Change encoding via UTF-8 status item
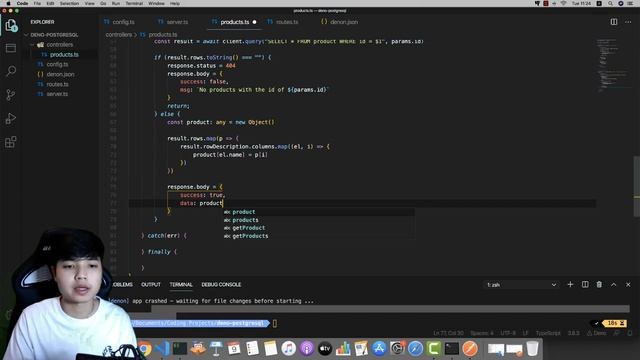This screenshot has height=360, width=640. click(x=508, y=333)
